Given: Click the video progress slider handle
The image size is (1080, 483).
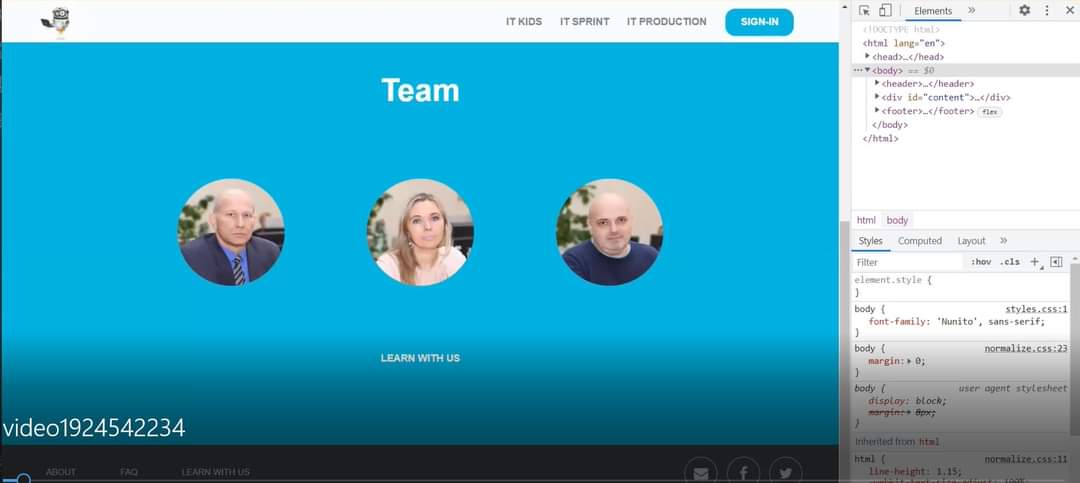Looking at the screenshot, I should click(23, 478).
